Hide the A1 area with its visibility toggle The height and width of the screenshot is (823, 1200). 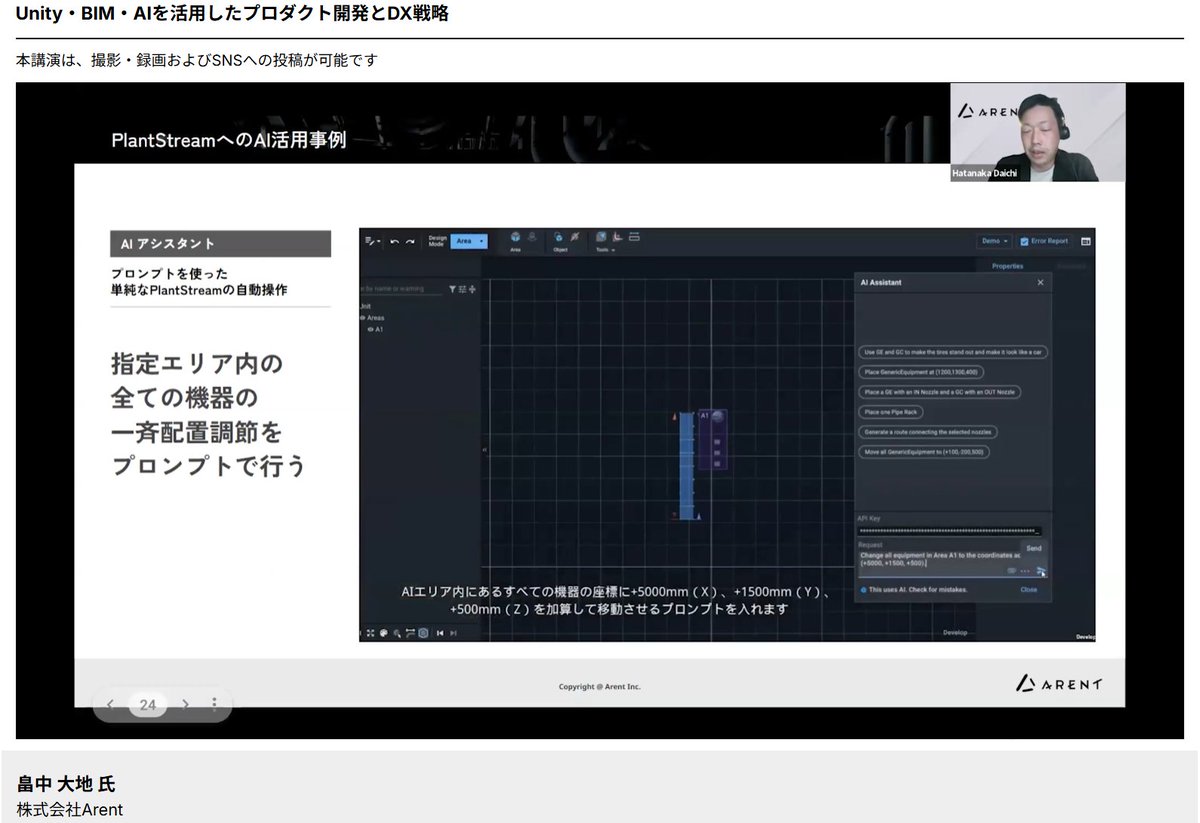(369, 327)
